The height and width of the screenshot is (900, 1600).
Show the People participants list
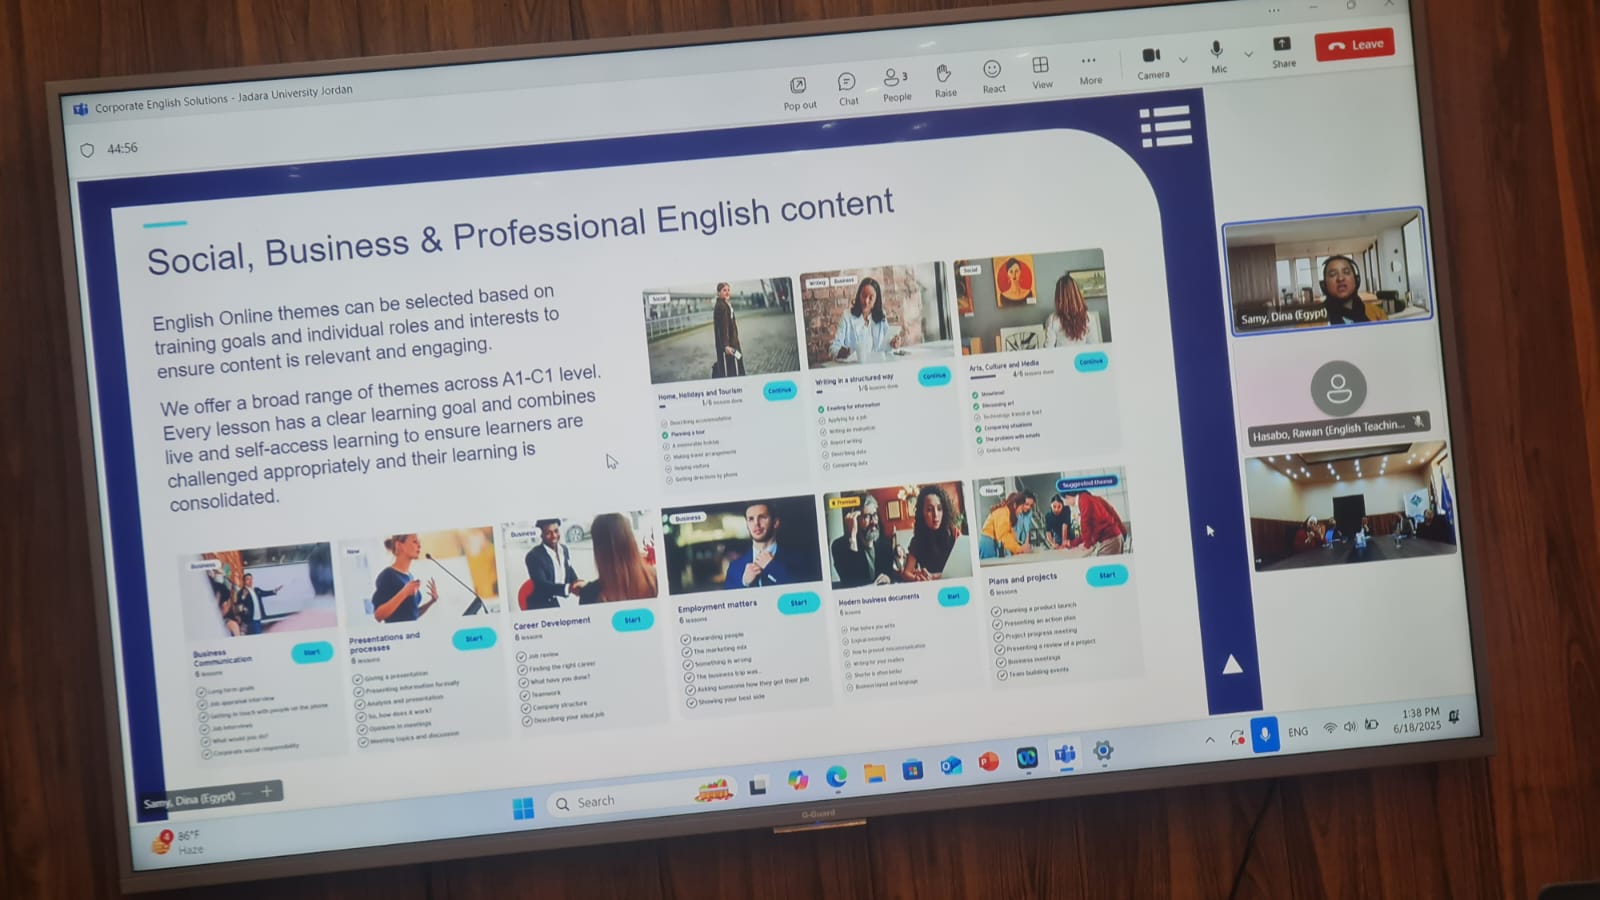896,83
